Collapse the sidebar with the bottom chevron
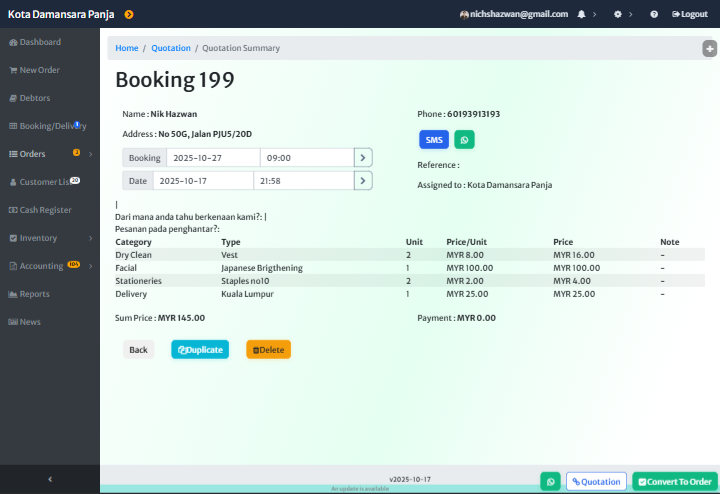 click(50, 480)
